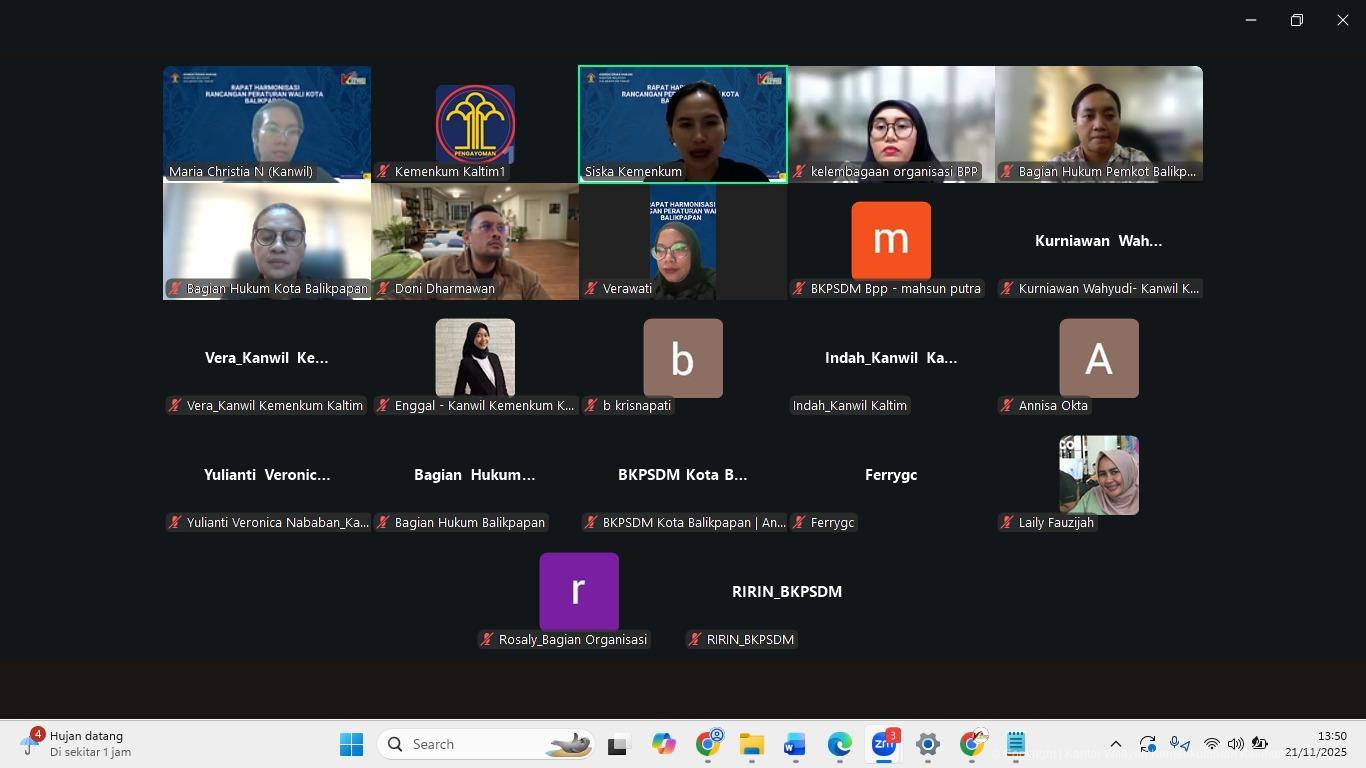Open Microsoft Edge from the taskbar
This screenshot has height=768, width=1366.
(x=839, y=744)
